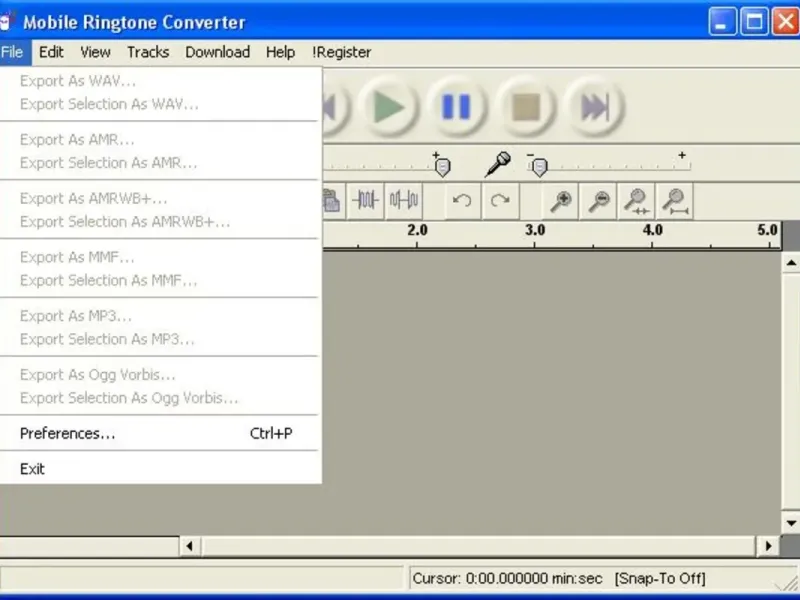Click the 2.0 mark on timeline ruler
Screen dimensions: 800x600
417,230
